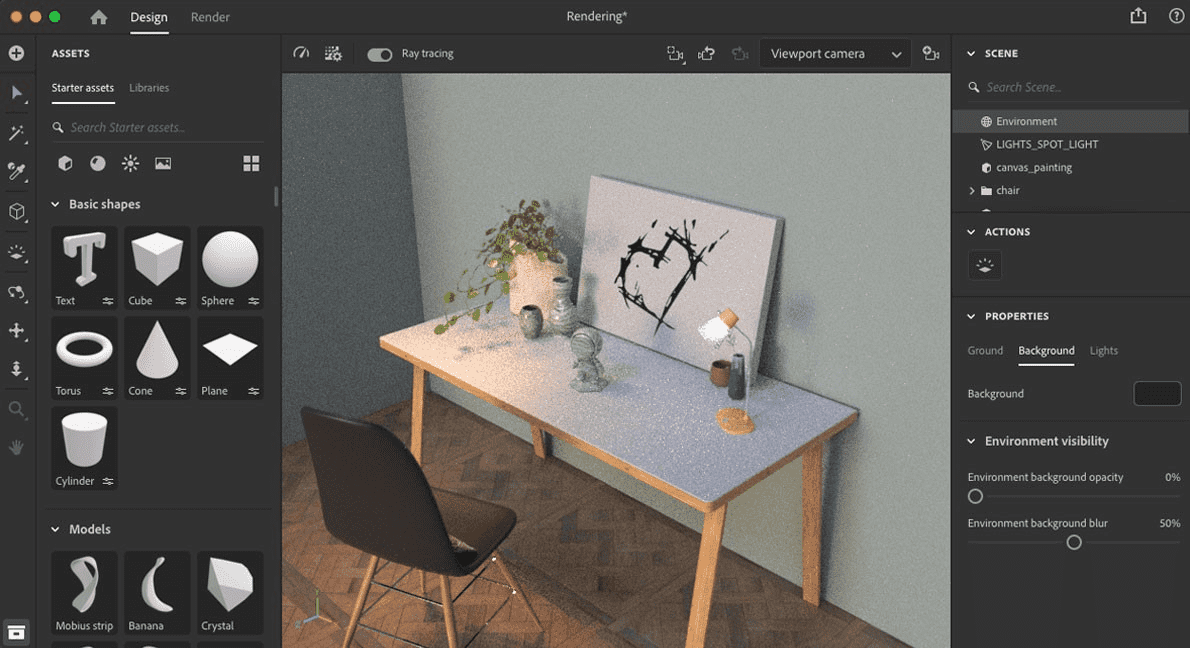Screen dimensions: 1190x648
Task: Collapse the Properties panel
Action: point(971,316)
